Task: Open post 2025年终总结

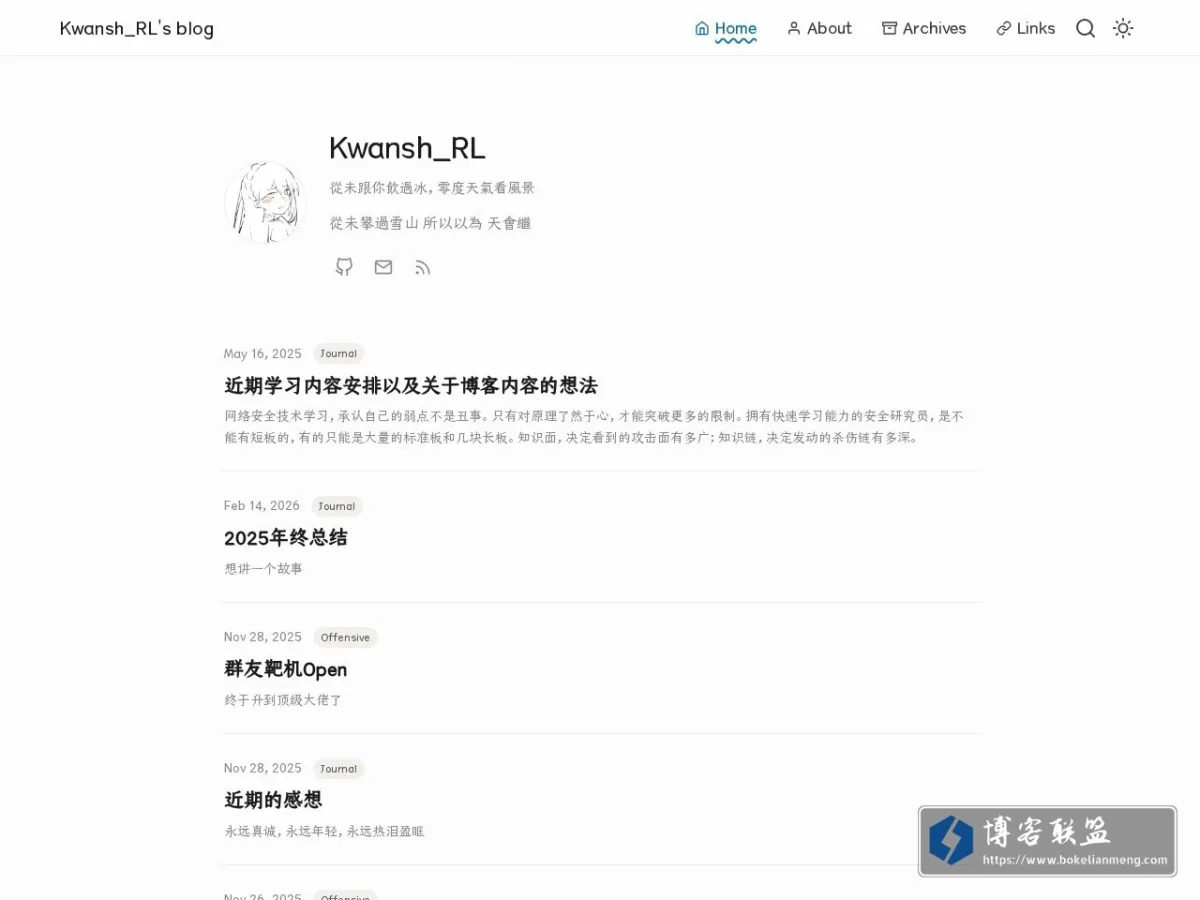Action: point(286,537)
